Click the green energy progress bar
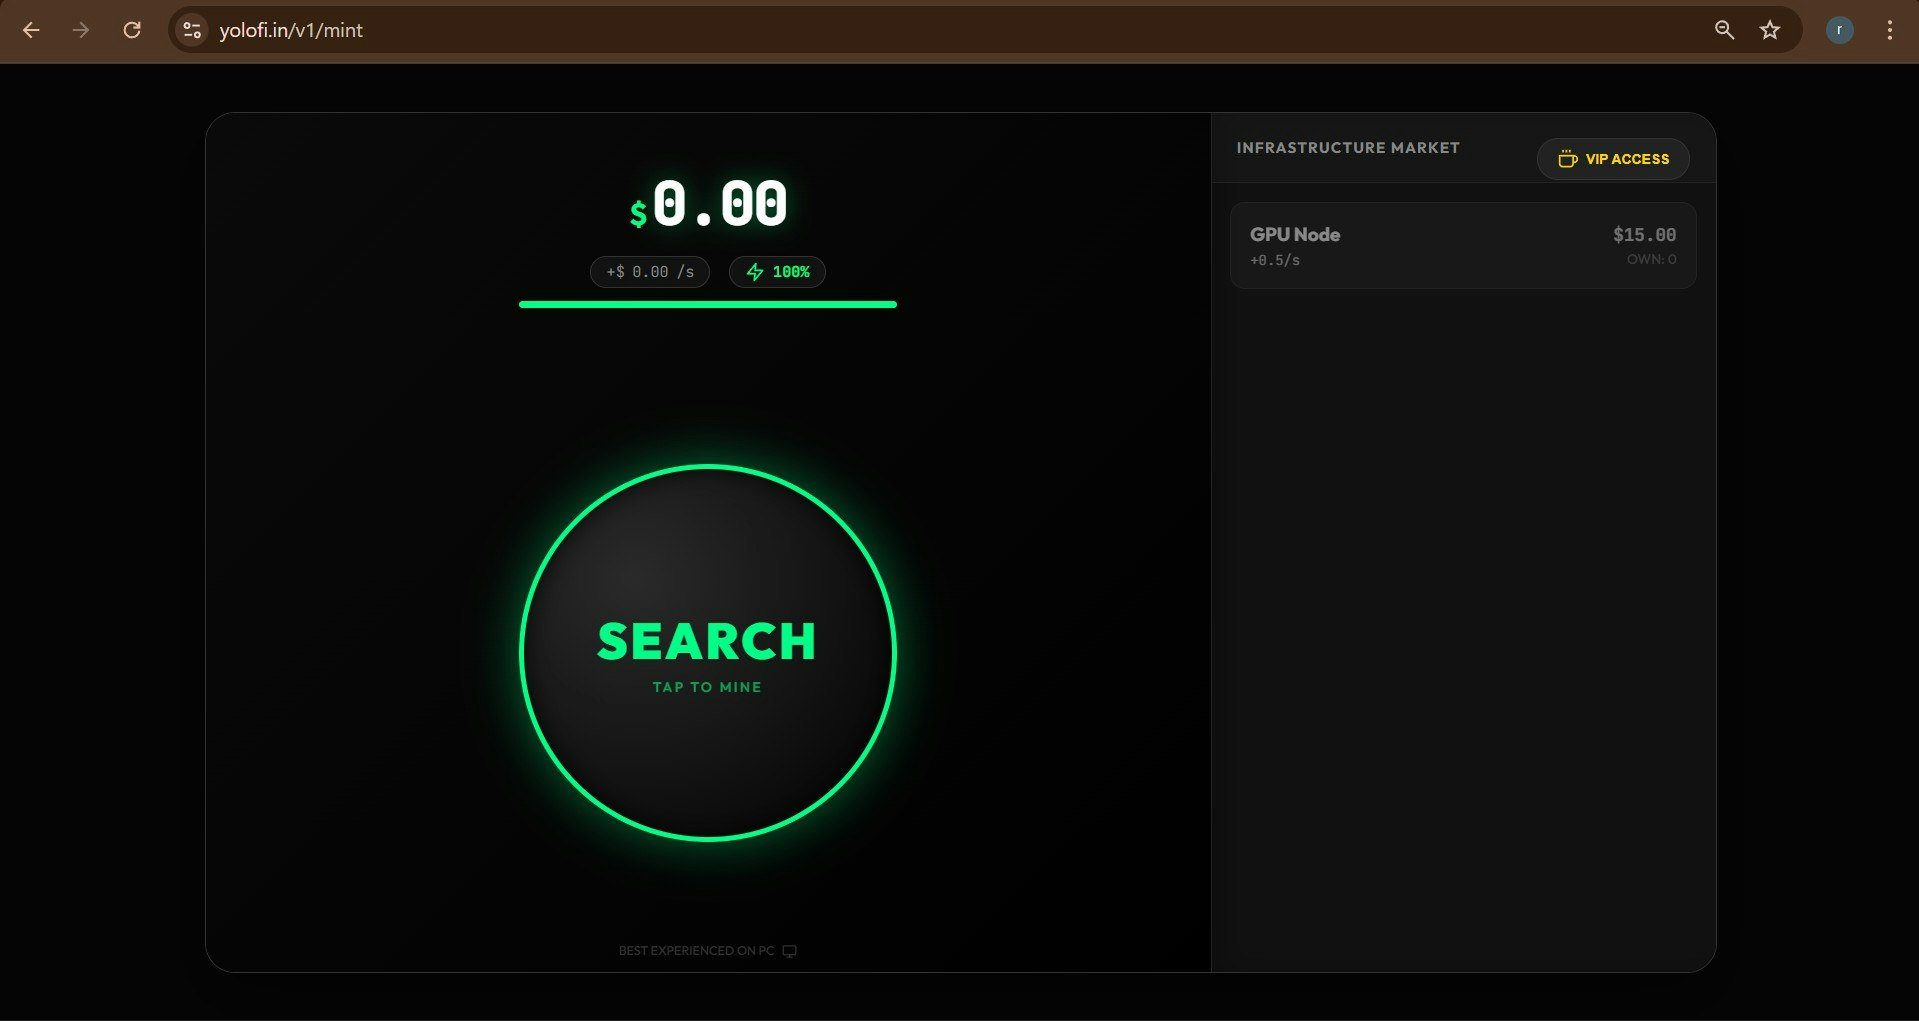The image size is (1919, 1021). tap(708, 304)
